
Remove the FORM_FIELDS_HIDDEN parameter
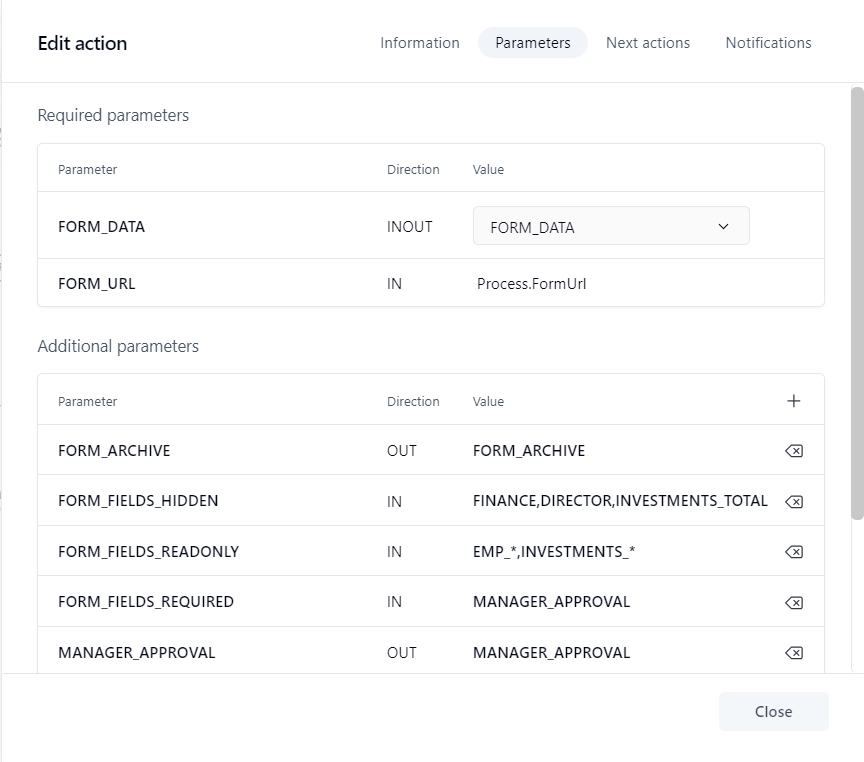(x=793, y=501)
